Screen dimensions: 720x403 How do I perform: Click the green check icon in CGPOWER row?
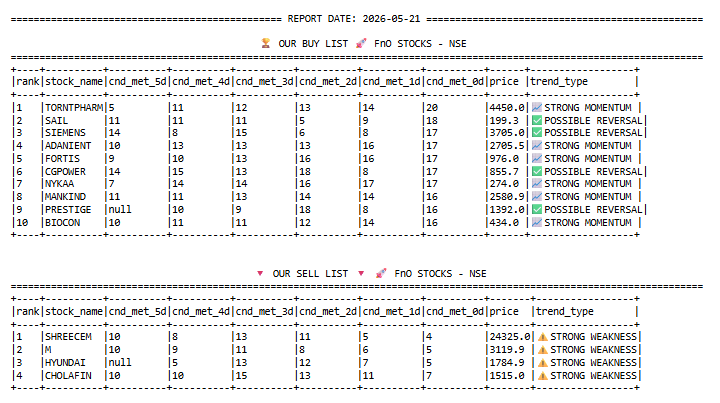[x=537, y=171]
